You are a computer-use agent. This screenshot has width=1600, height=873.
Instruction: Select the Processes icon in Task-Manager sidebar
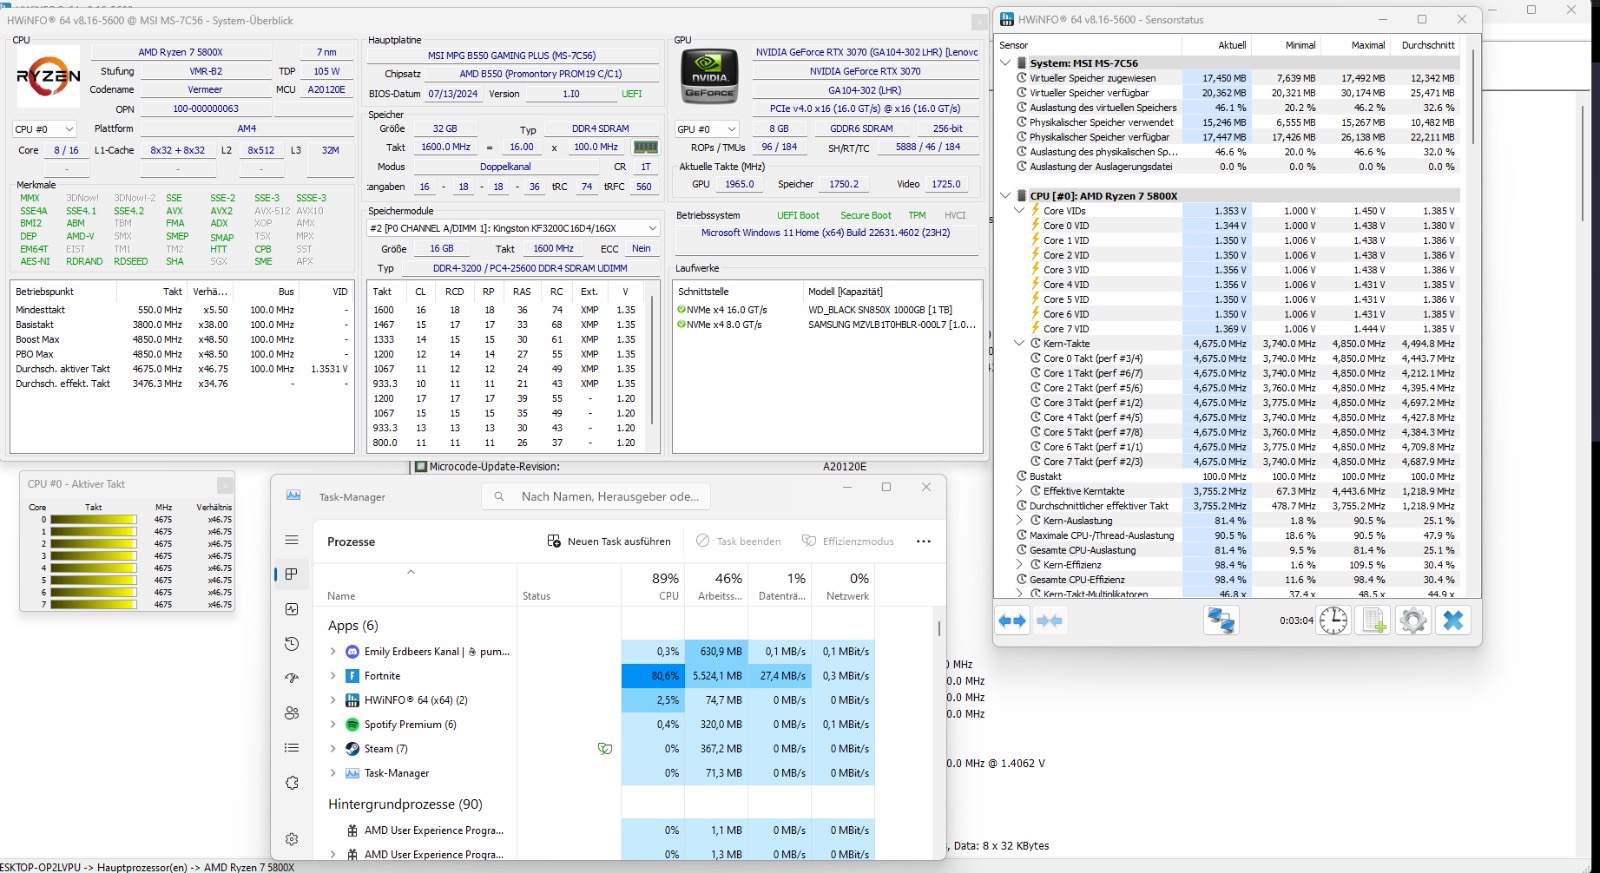pyautogui.click(x=292, y=574)
